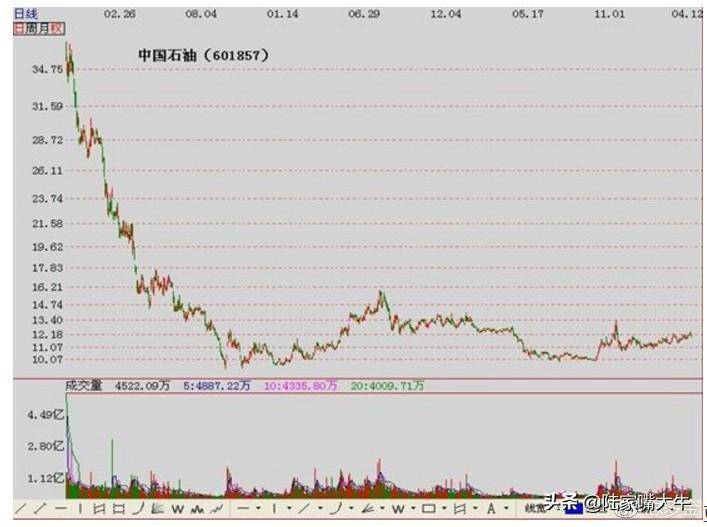Click the 11.01 date marker on axis
The height and width of the screenshot is (527, 707).
pos(610,14)
